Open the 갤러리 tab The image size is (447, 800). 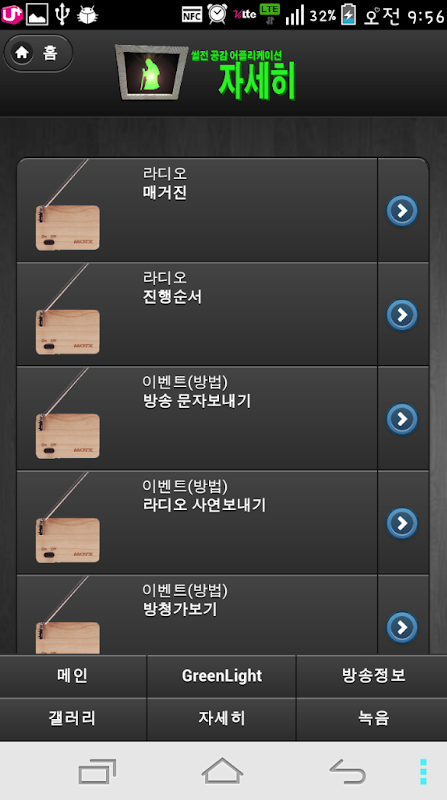(x=73, y=718)
